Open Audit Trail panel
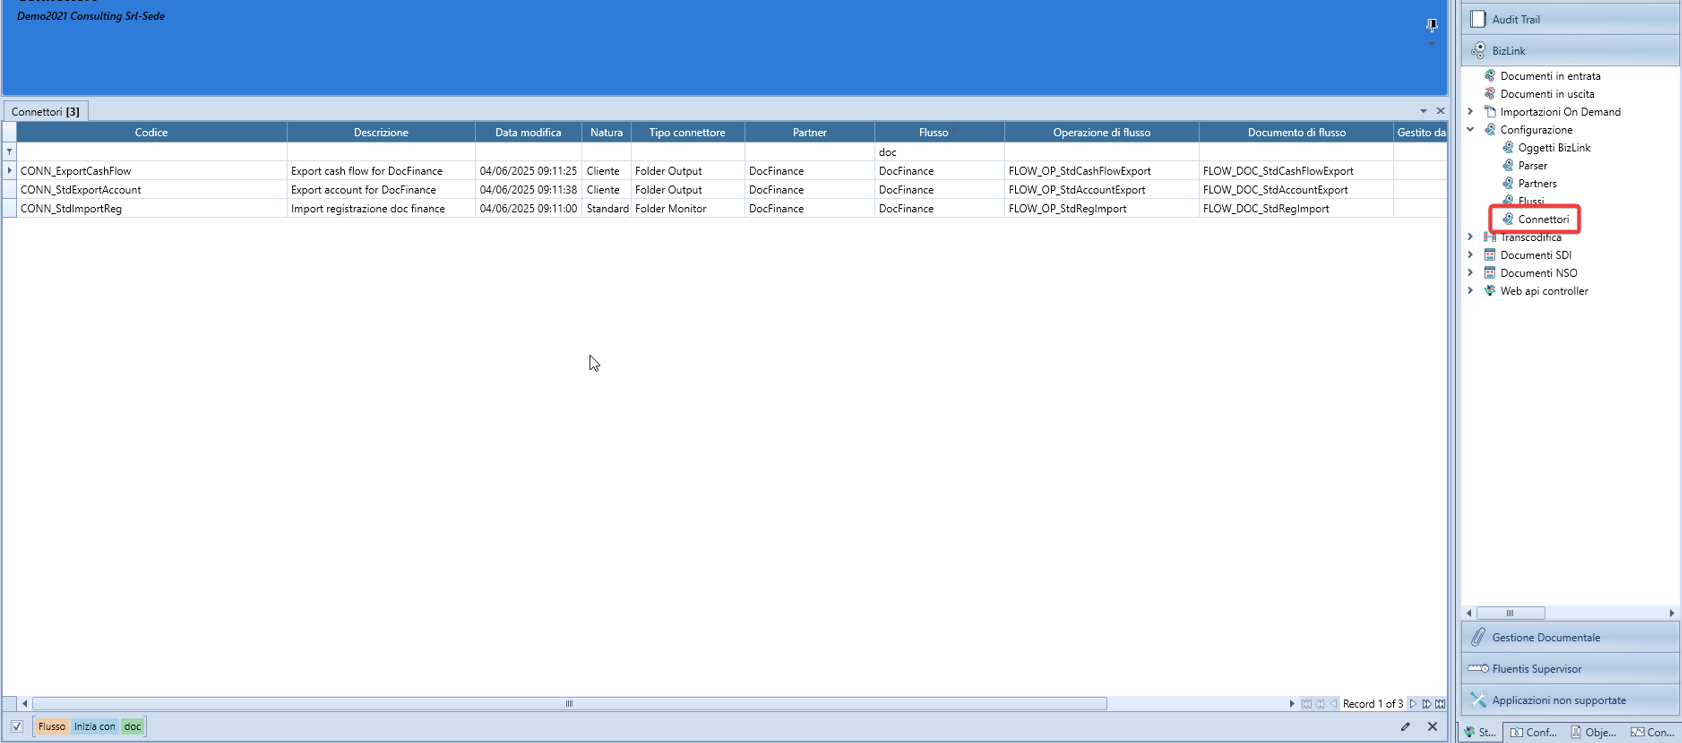The height and width of the screenshot is (743, 1682). pyautogui.click(x=1515, y=19)
